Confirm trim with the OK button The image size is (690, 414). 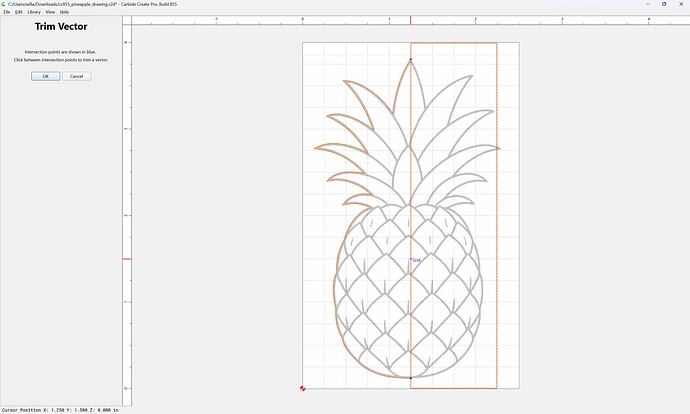pyautogui.click(x=45, y=76)
